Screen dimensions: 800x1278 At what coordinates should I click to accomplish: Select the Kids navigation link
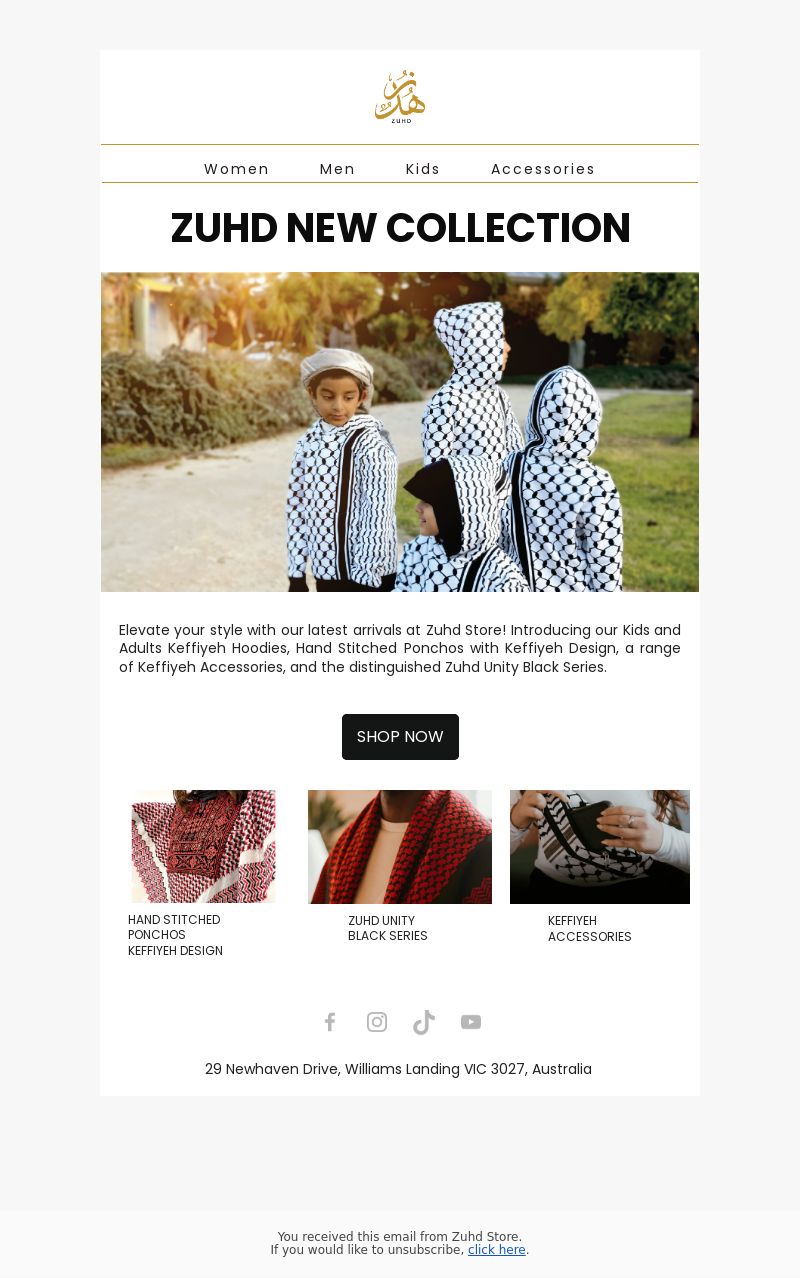[423, 169]
